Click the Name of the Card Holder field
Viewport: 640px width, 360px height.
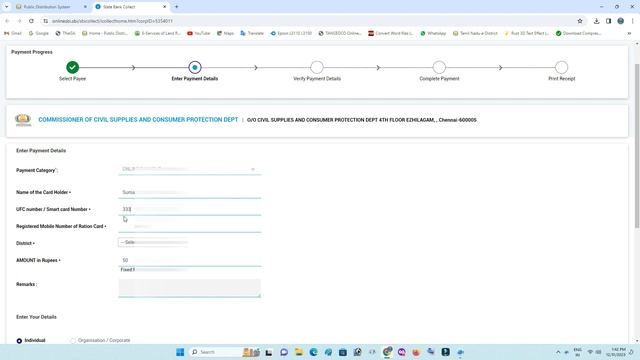coord(189,192)
